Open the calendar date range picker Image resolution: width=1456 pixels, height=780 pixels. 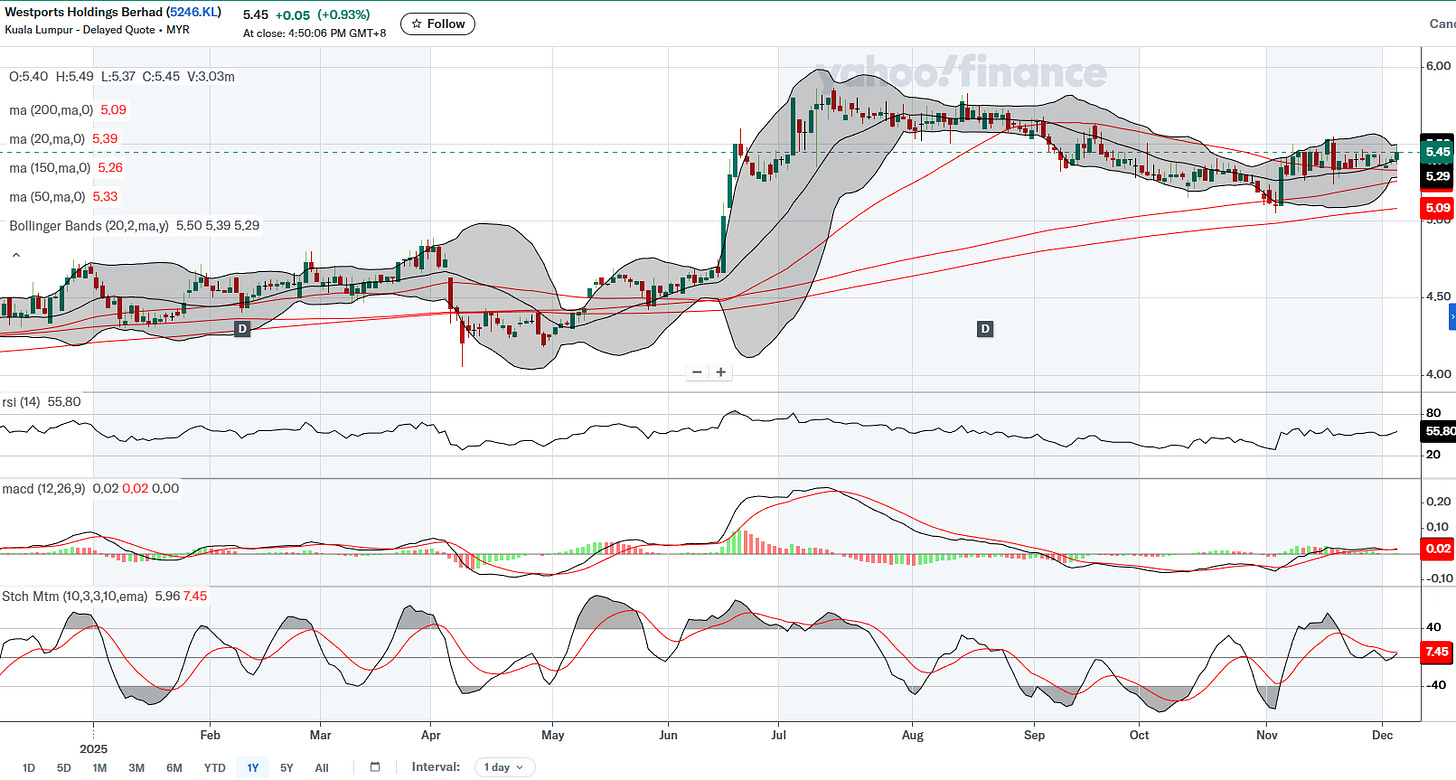(375, 767)
